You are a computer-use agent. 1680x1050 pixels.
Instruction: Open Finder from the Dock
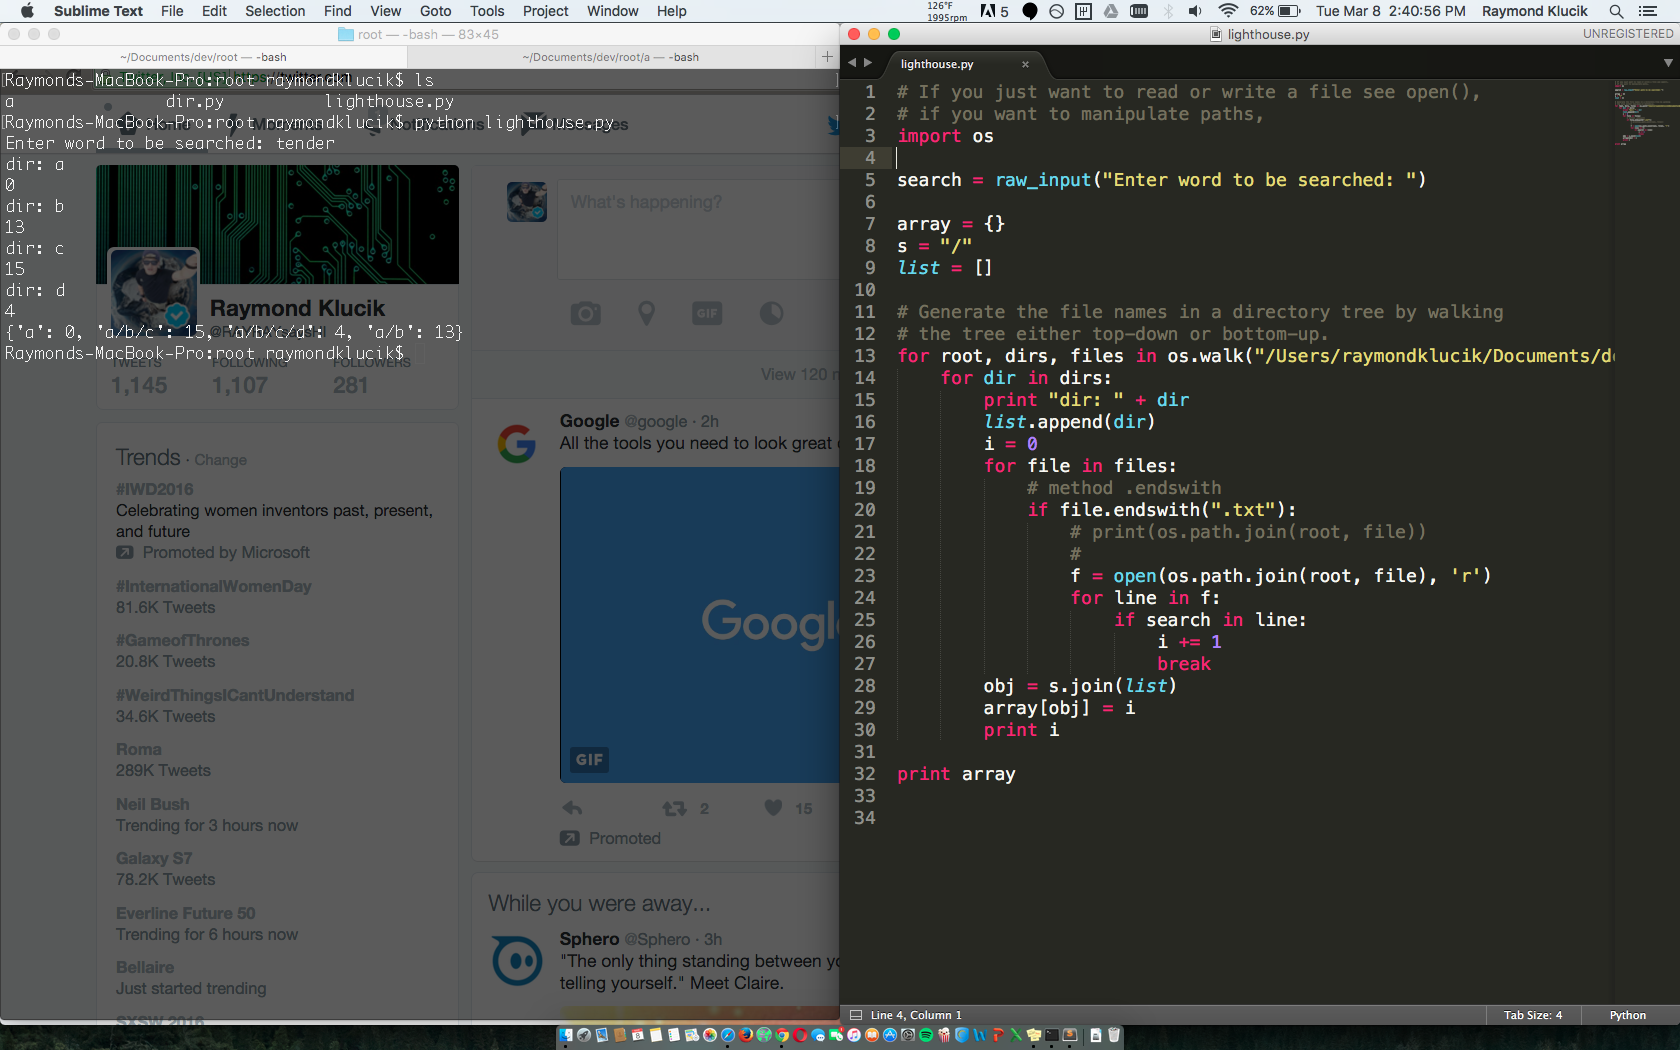pos(566,1035)
